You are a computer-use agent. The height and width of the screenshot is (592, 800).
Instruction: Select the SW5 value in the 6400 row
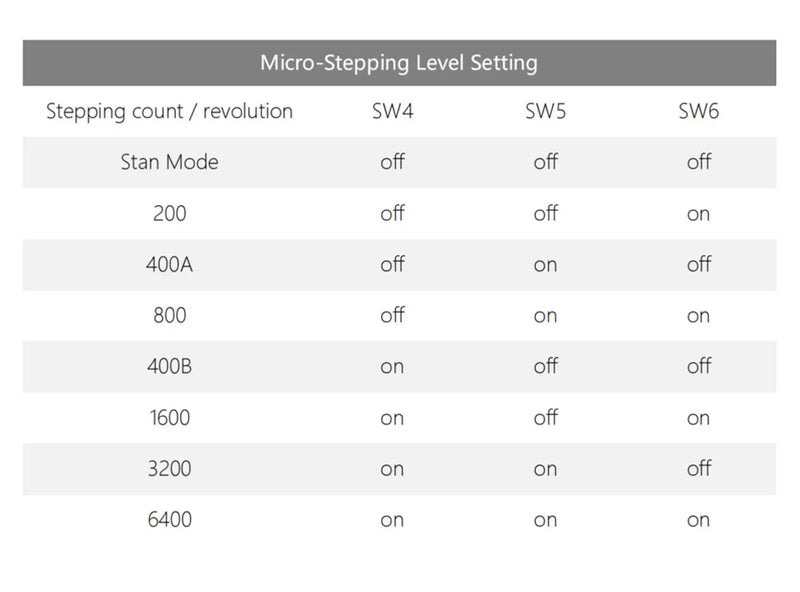click(x=545, y=520)
